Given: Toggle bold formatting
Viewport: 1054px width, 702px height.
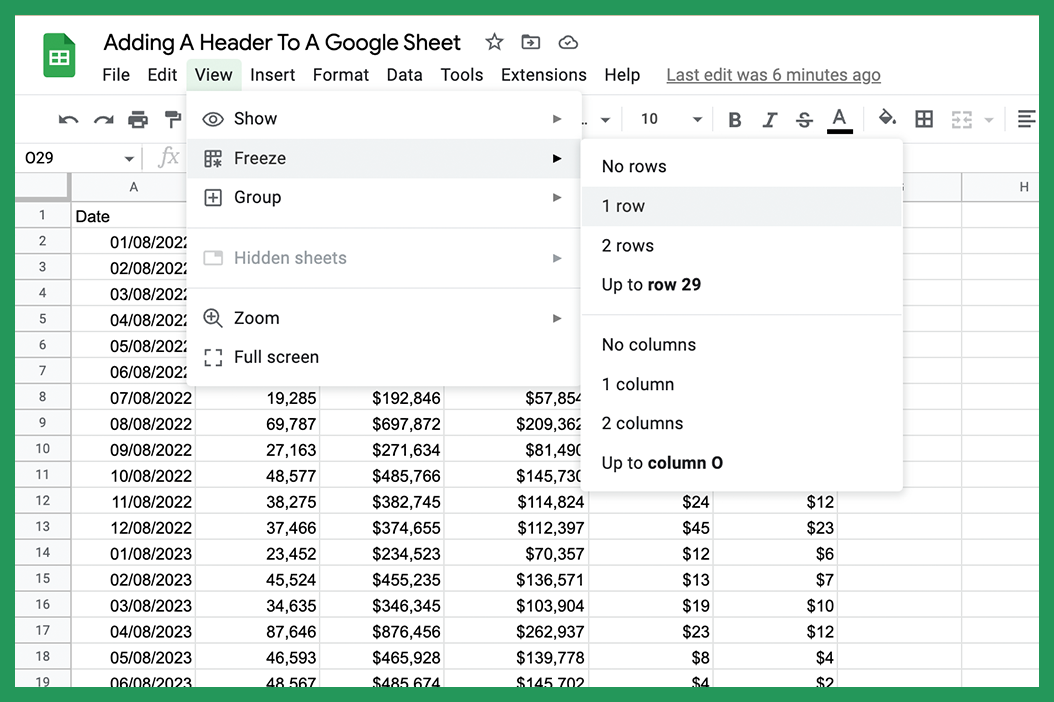Looking at the screenshot, I should coord(735,119).
